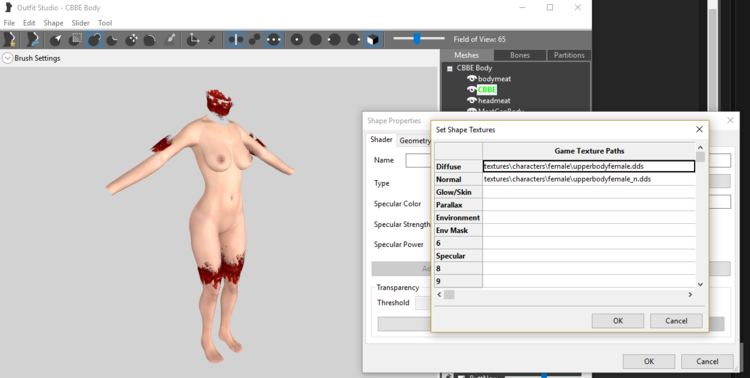
Task: Hide the bodymeat mesh via eye icon
Action: coord(472,78)
